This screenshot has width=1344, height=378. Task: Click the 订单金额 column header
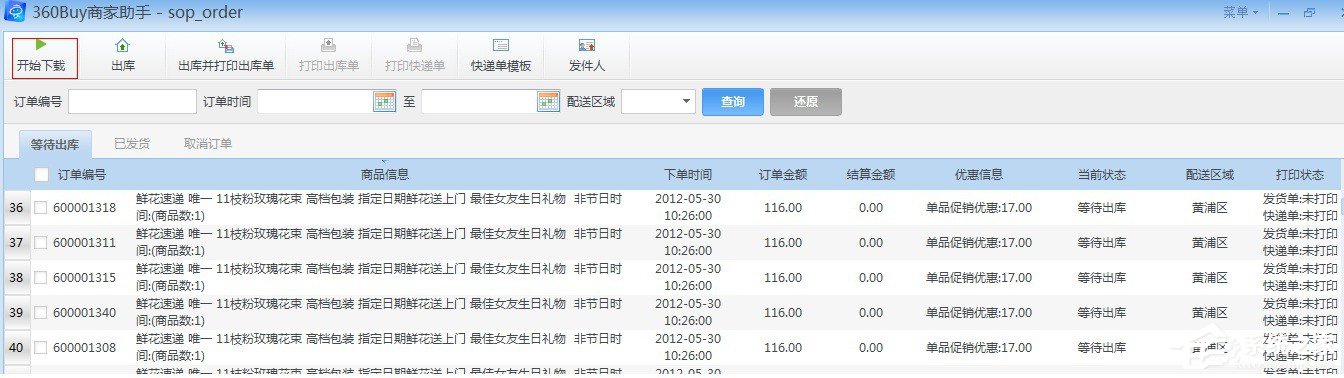783,175
